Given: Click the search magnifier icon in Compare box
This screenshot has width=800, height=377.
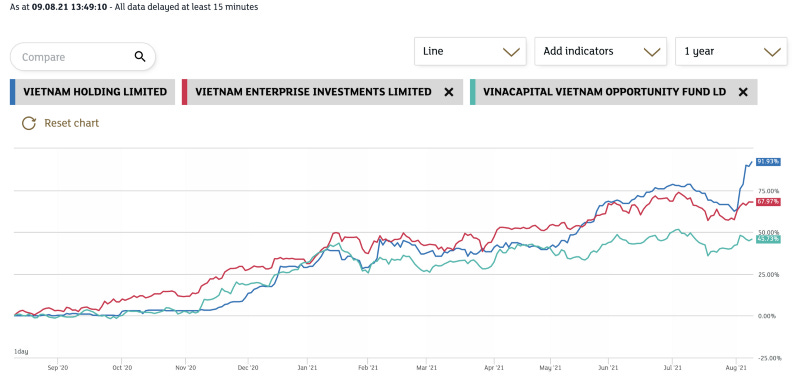Looking at the screenshot, I should pos(140,57).
